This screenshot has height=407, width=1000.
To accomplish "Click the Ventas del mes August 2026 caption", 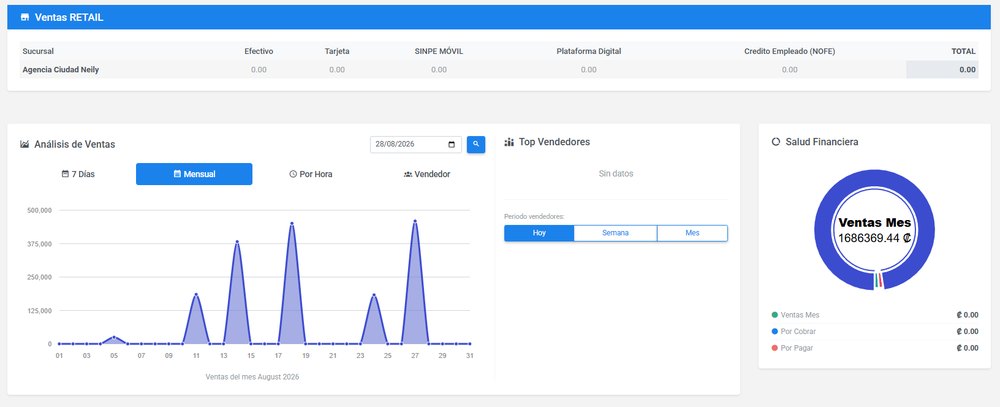I will [252, 376].
